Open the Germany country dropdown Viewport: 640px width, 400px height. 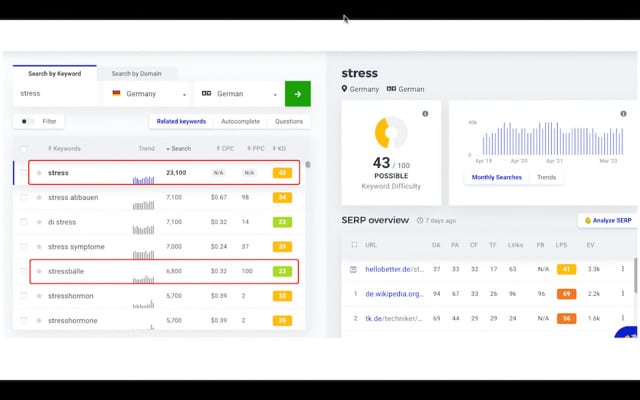click(150, 94)
